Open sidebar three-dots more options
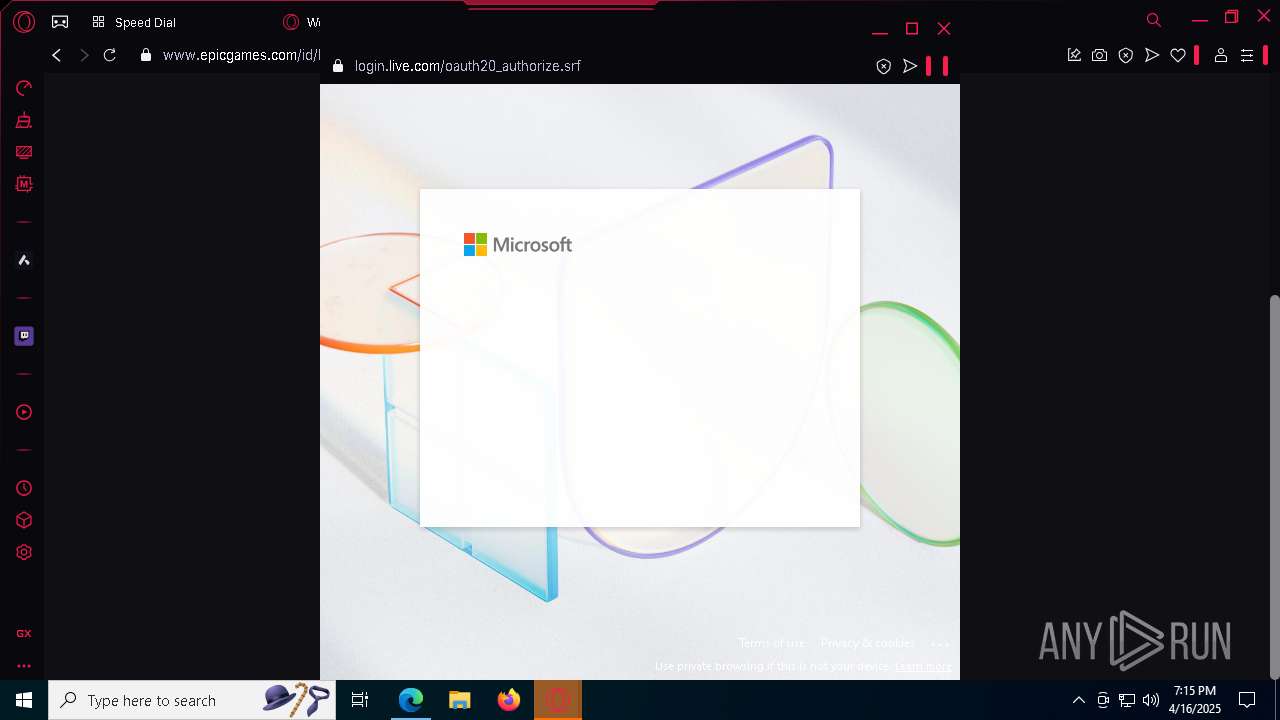The width and height of the screenshot is (1280, 720). 24,665
